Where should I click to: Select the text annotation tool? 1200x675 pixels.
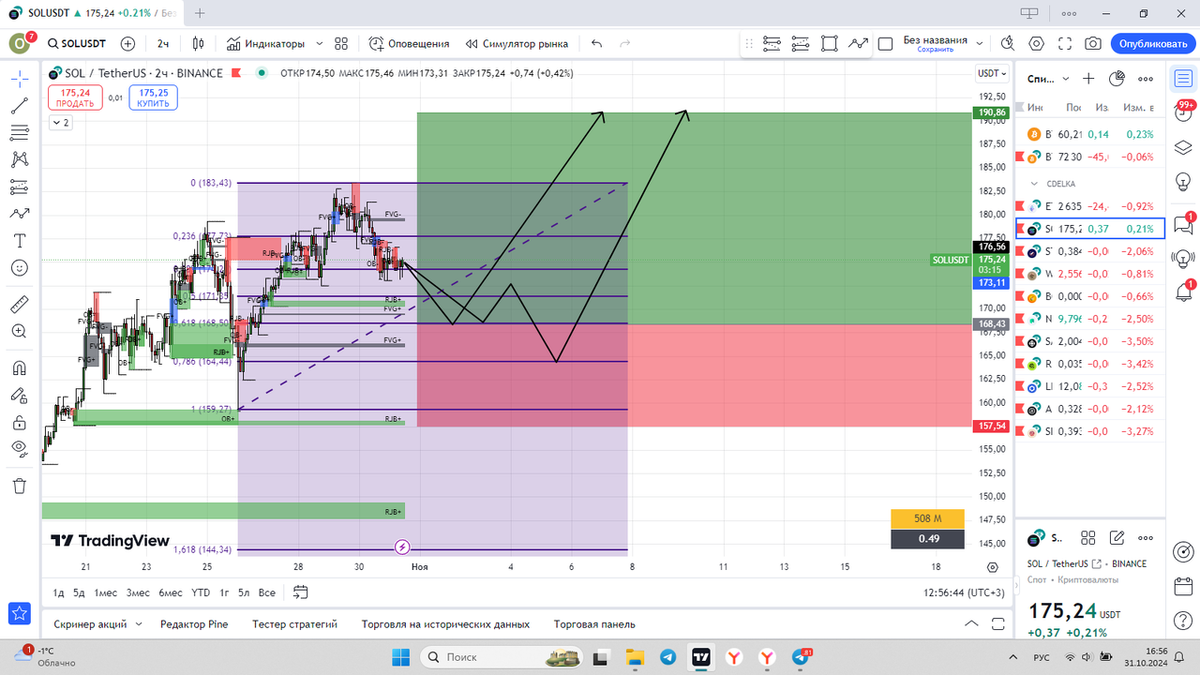coord(19,241)
